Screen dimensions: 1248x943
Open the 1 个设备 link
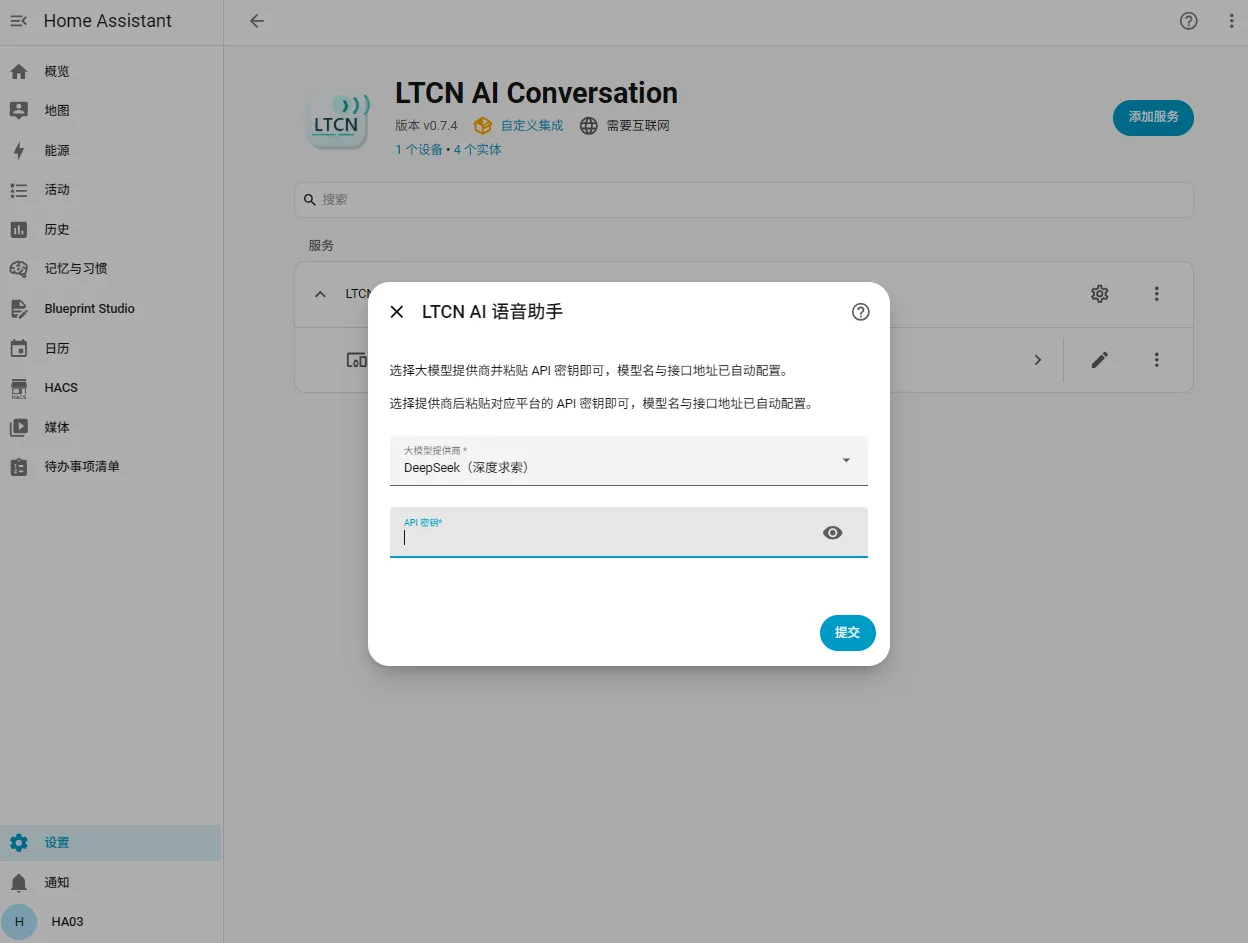pos(419,150)
